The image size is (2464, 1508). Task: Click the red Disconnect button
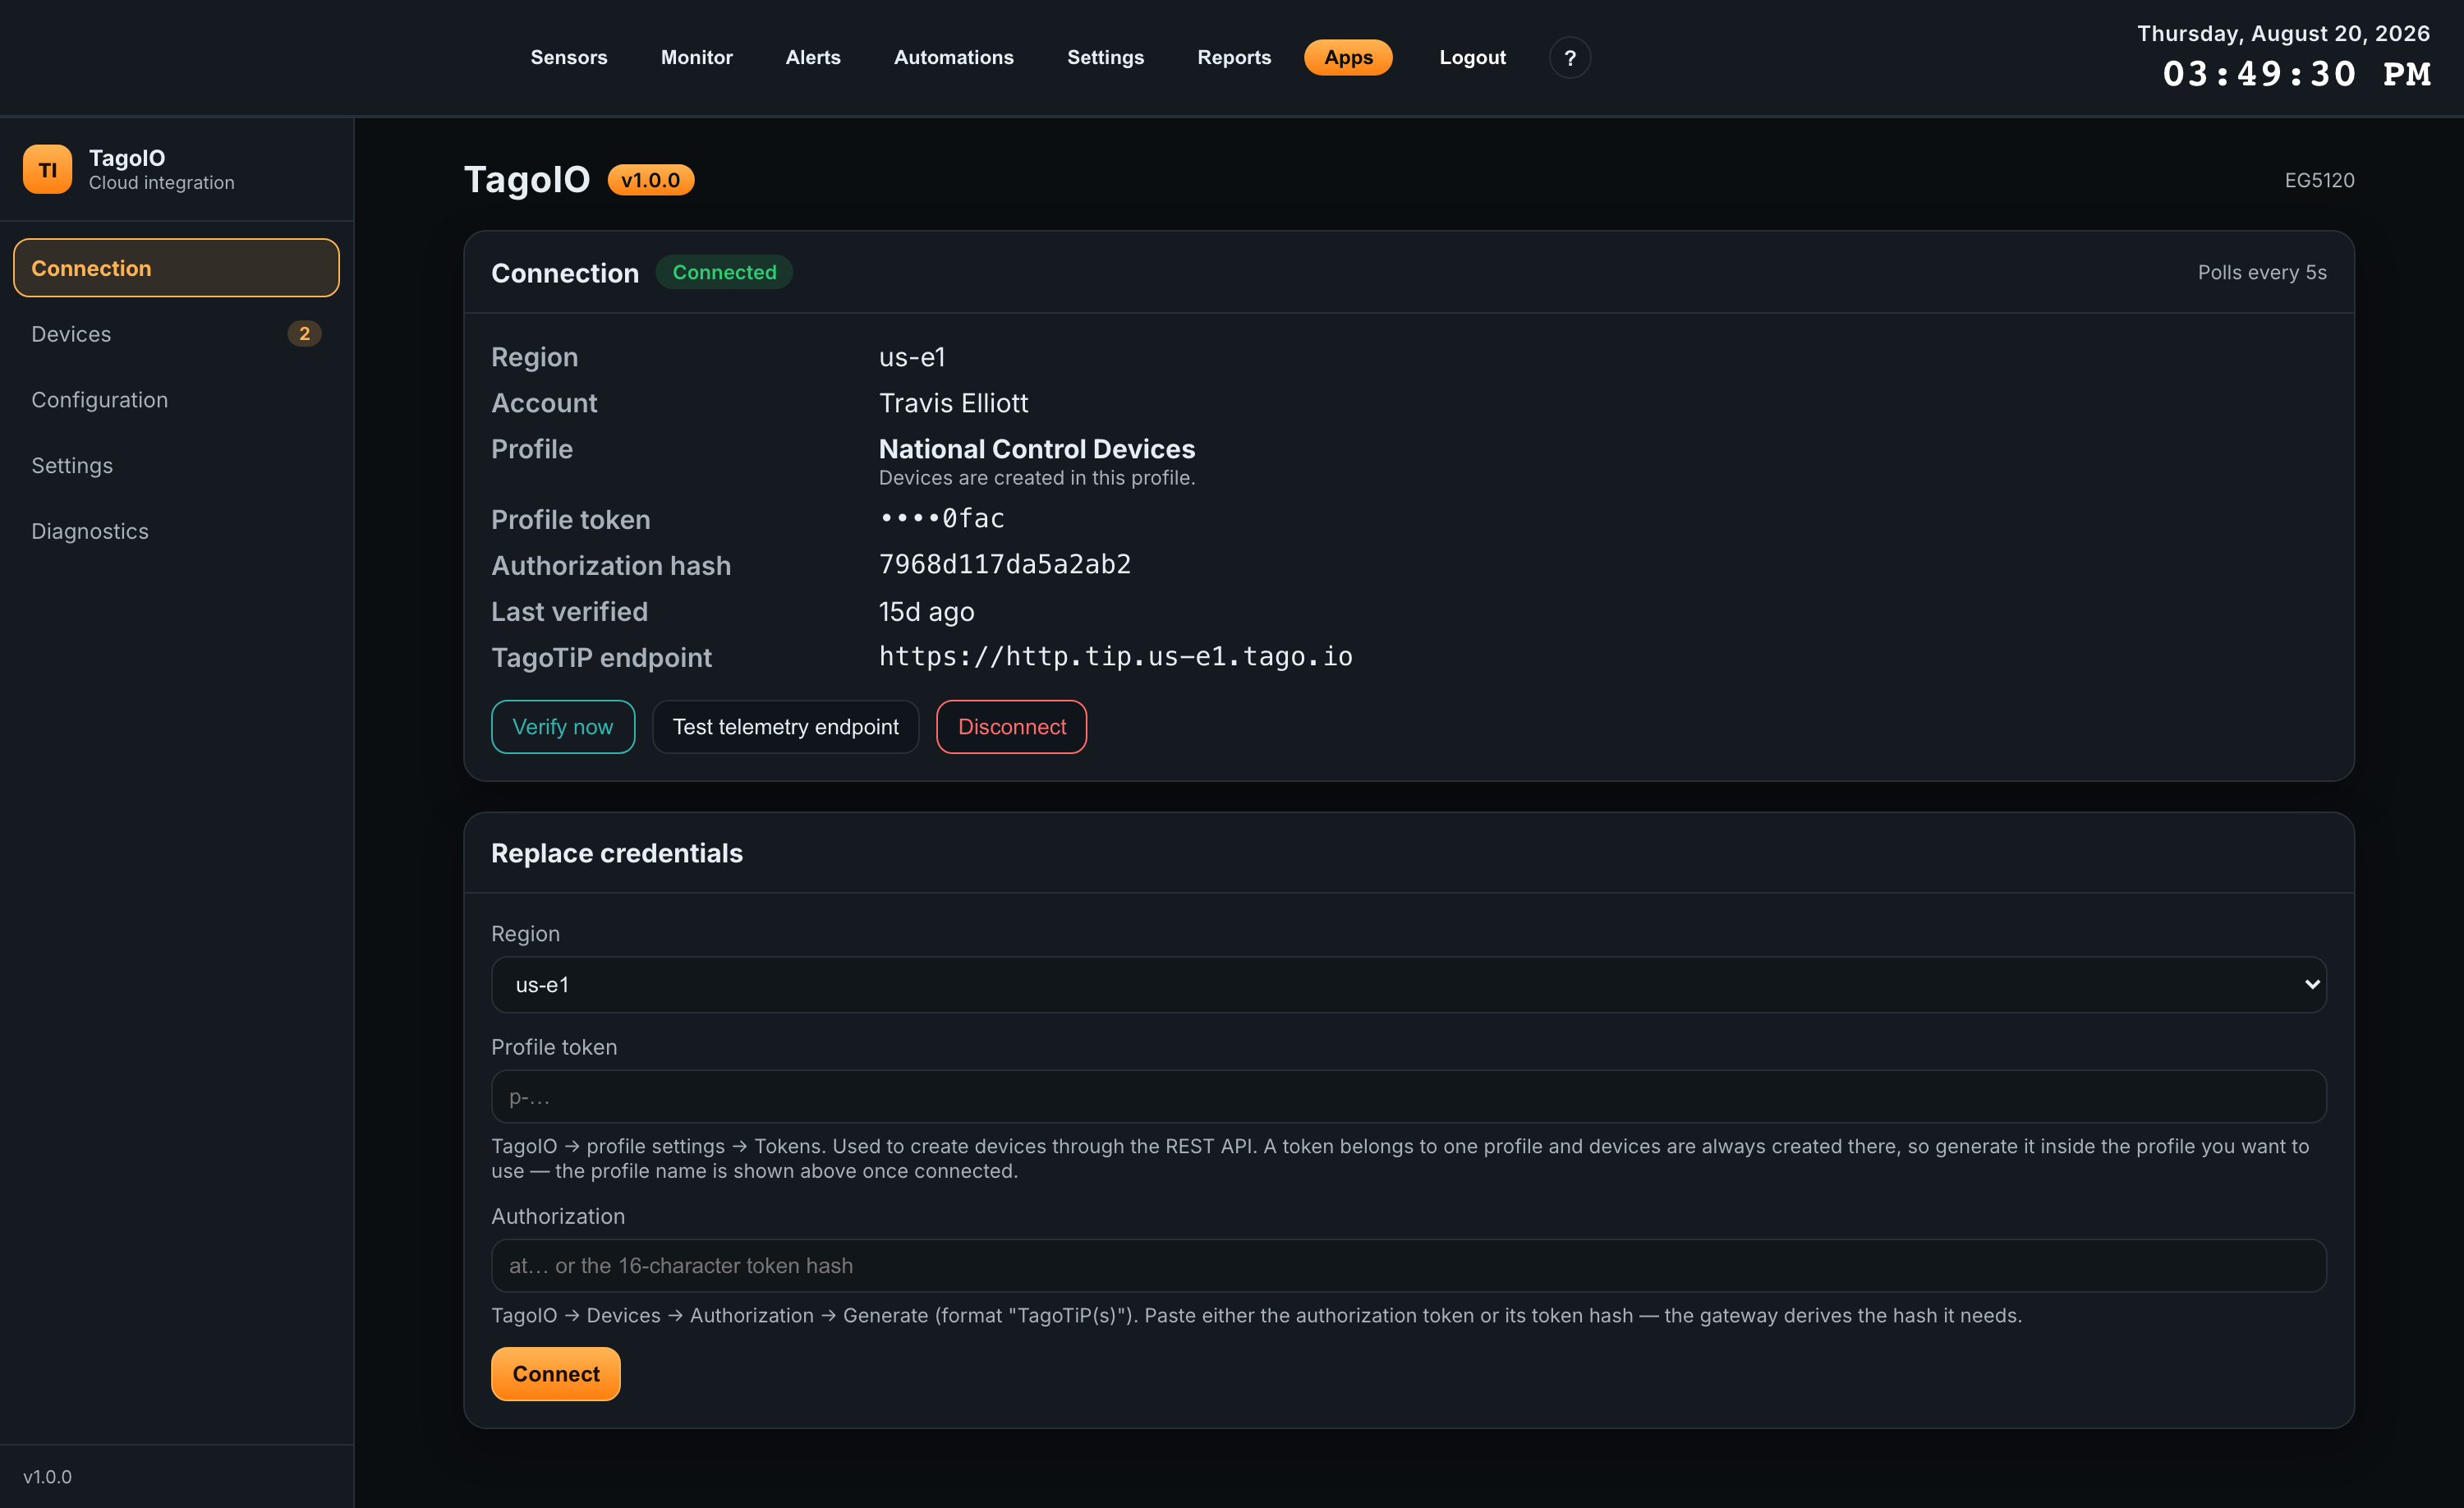coord(1011,727)
